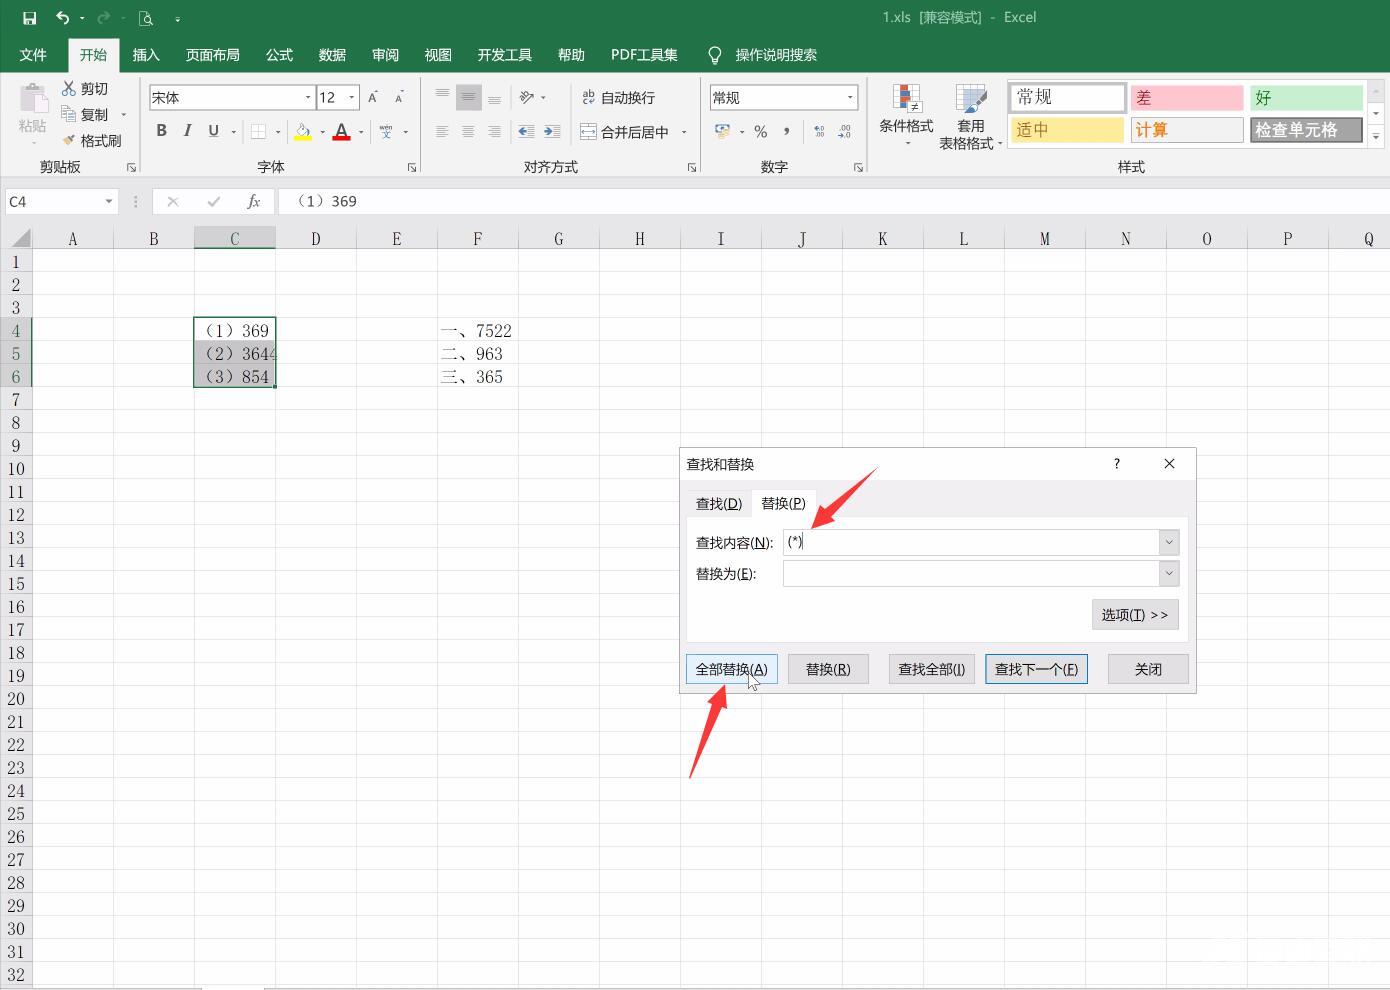Click the Save icon in quick access toolbar
The height and width of the screenshot is (990, 1390).
[29, 18]
